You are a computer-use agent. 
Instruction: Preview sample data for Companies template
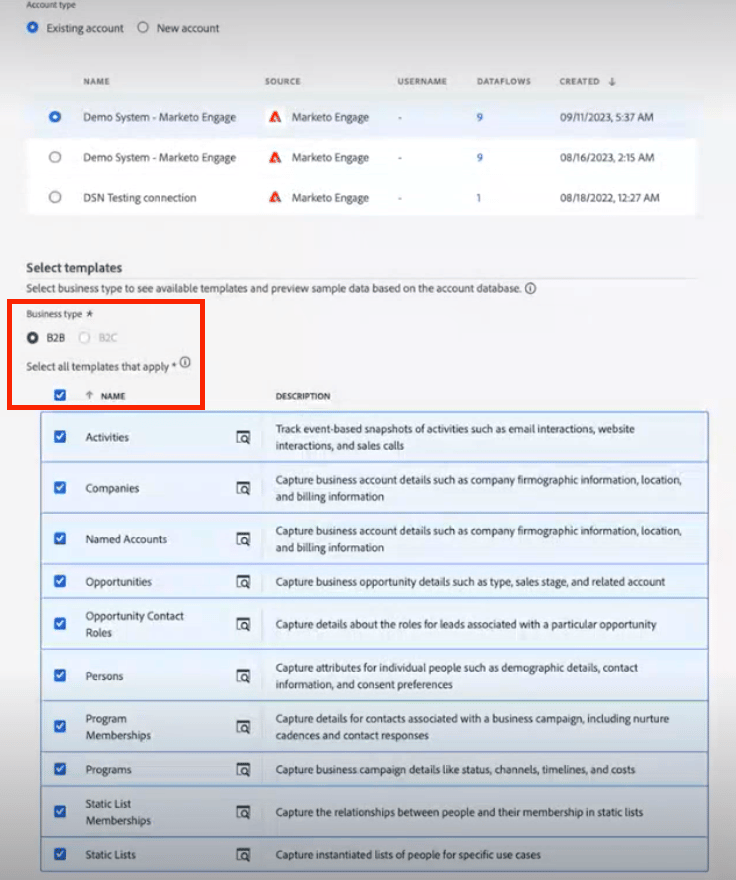click(x=243, y=488)
